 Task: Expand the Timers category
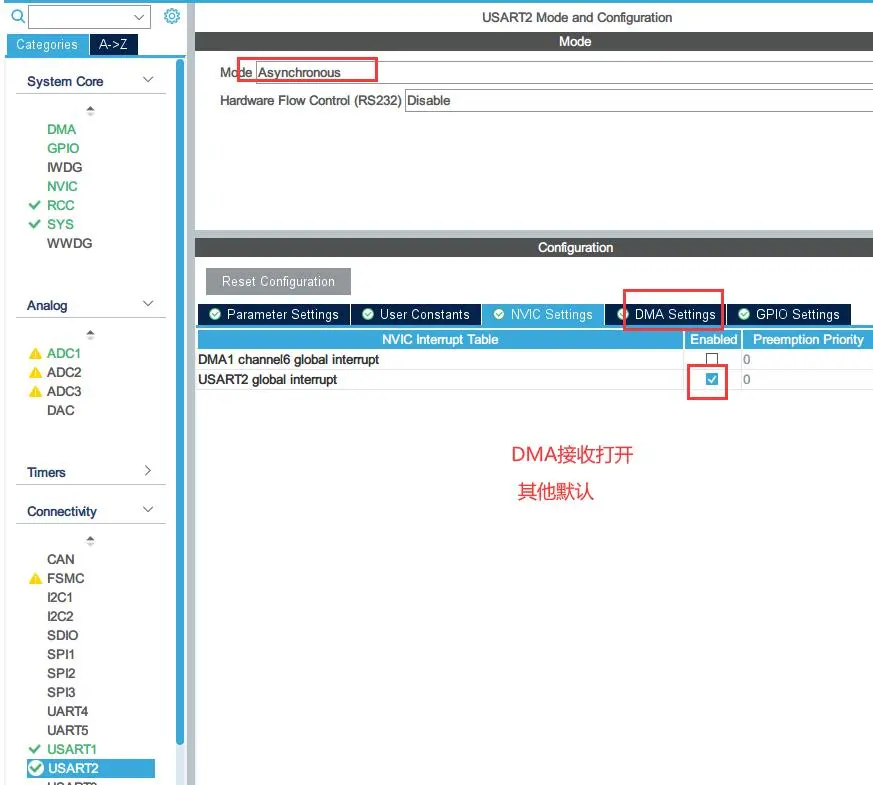coord(148,471)
